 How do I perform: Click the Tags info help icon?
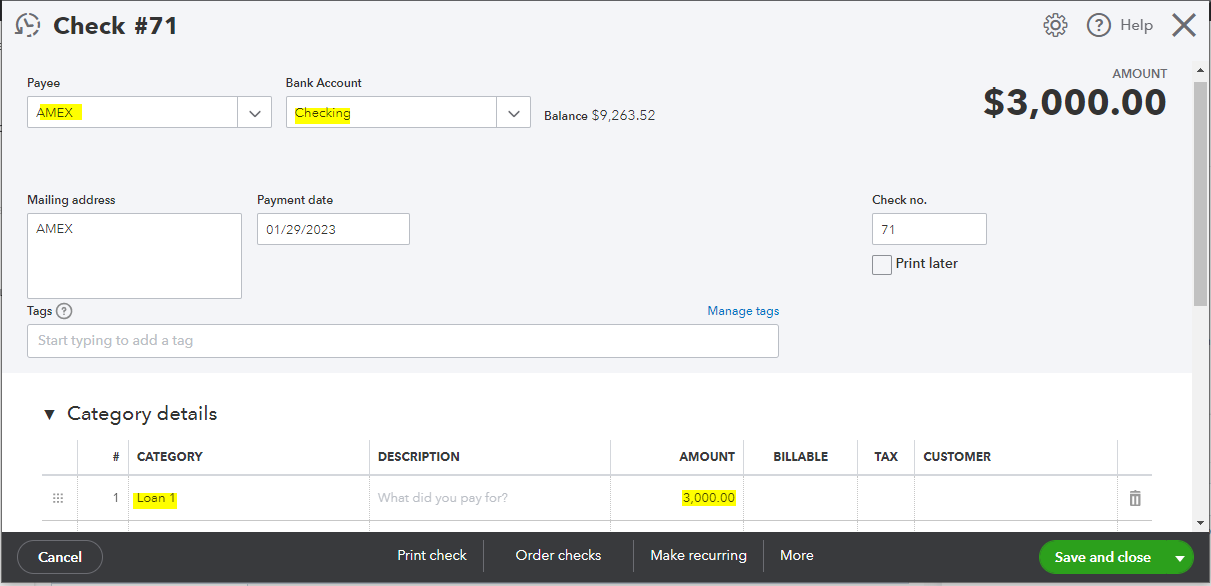tap(65, 311)
